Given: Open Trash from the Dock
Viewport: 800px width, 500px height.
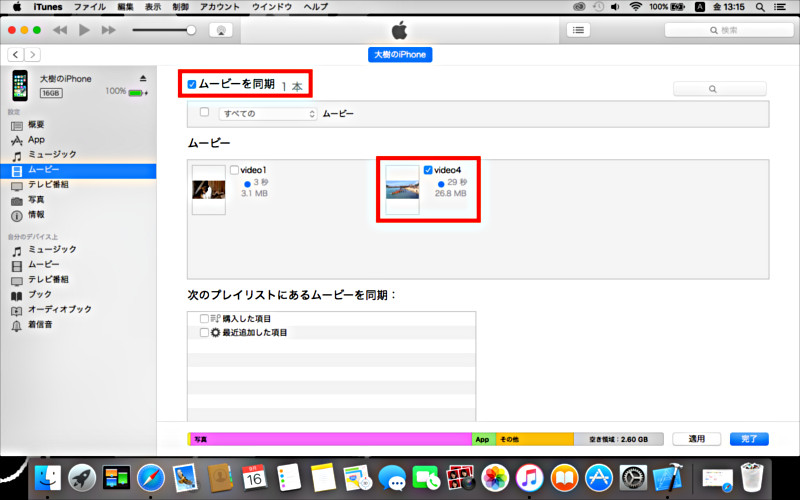Looking at the screenshot, I should [752, 478].
